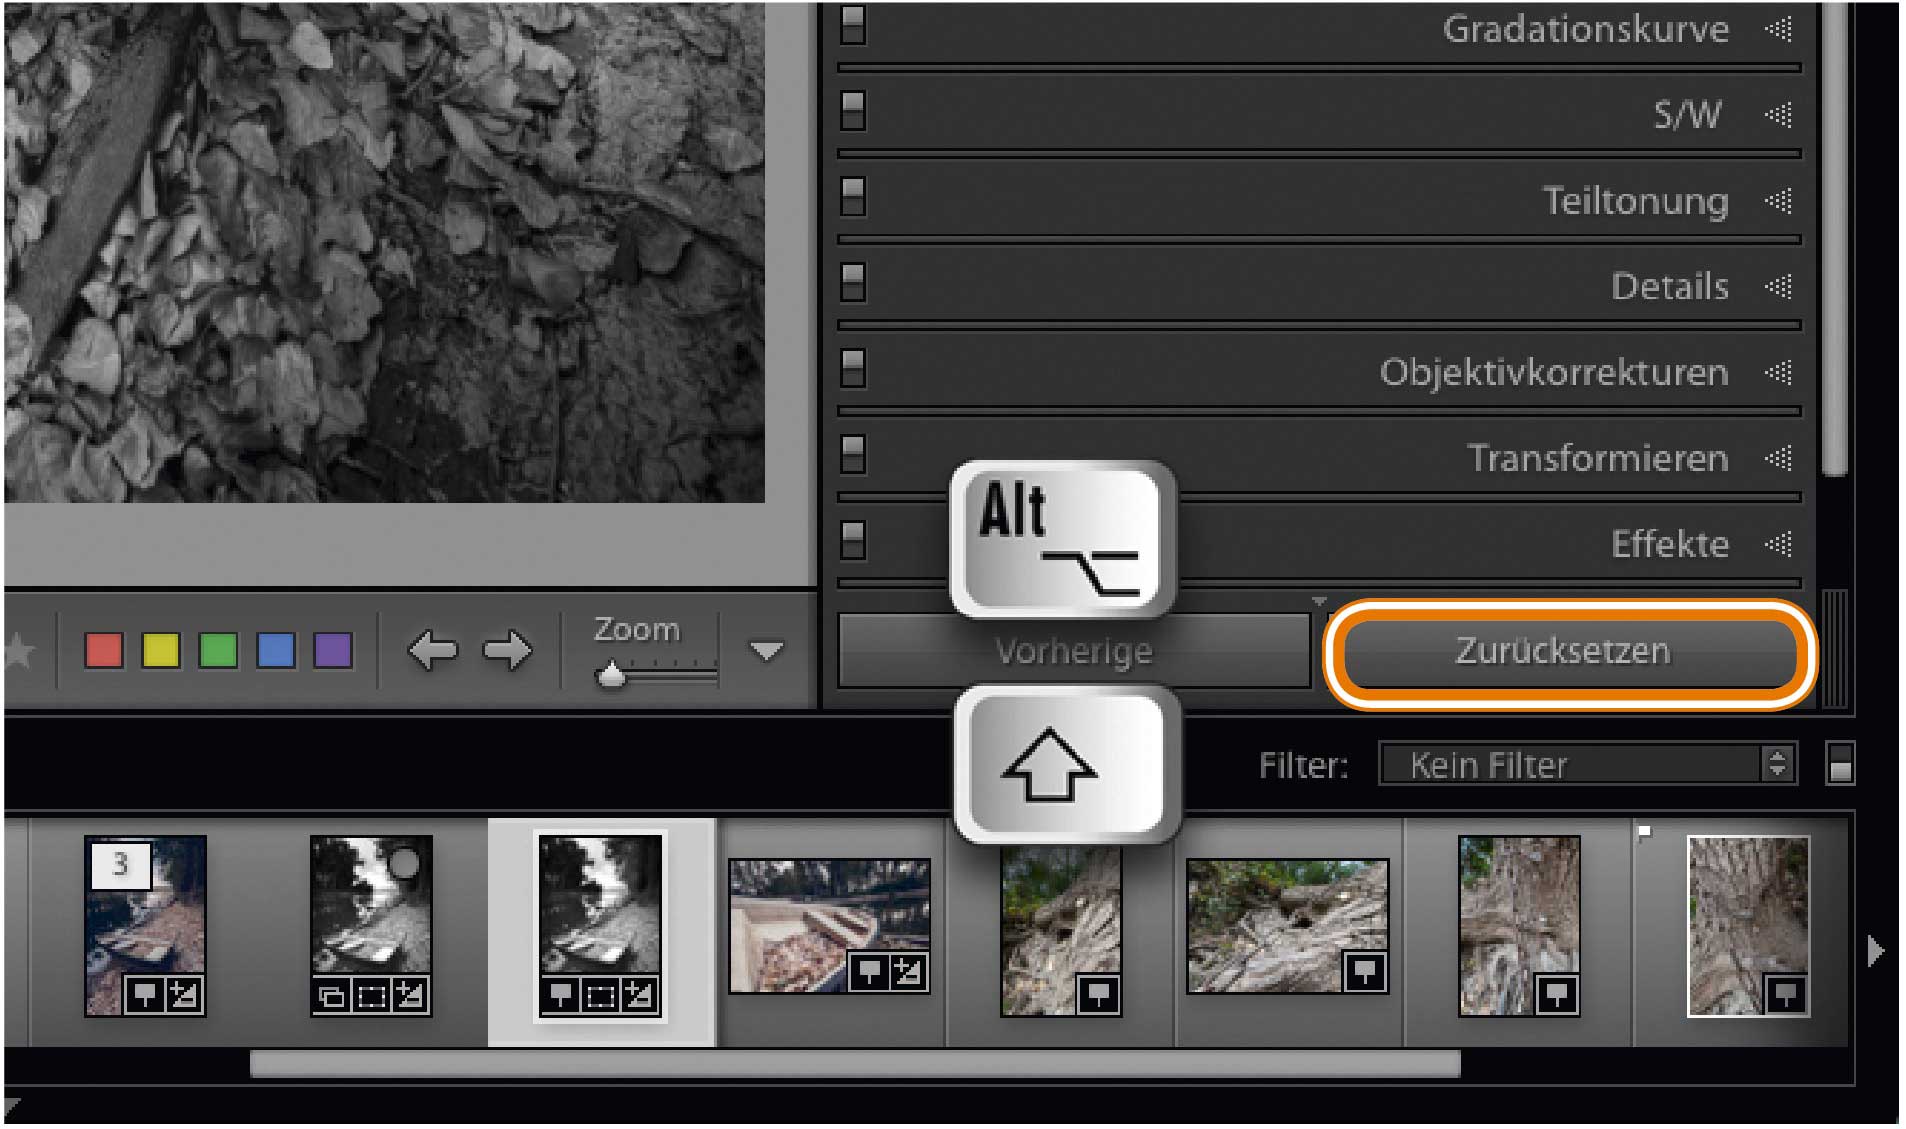The height and width of the screenshot is (1129, 1906).
Task: Click the Vorherige button
Action: (x=1073, y=652)
